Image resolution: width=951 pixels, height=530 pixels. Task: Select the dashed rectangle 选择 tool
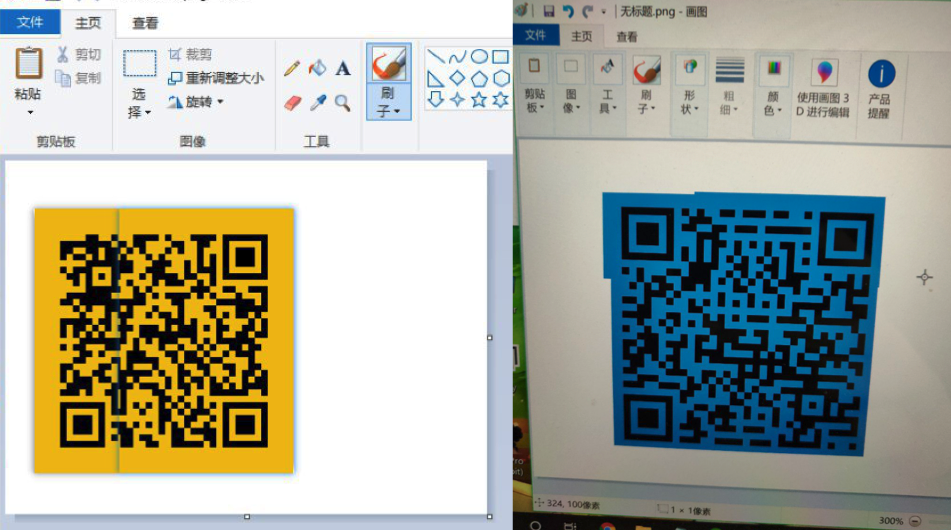click(x=139, y=63)
